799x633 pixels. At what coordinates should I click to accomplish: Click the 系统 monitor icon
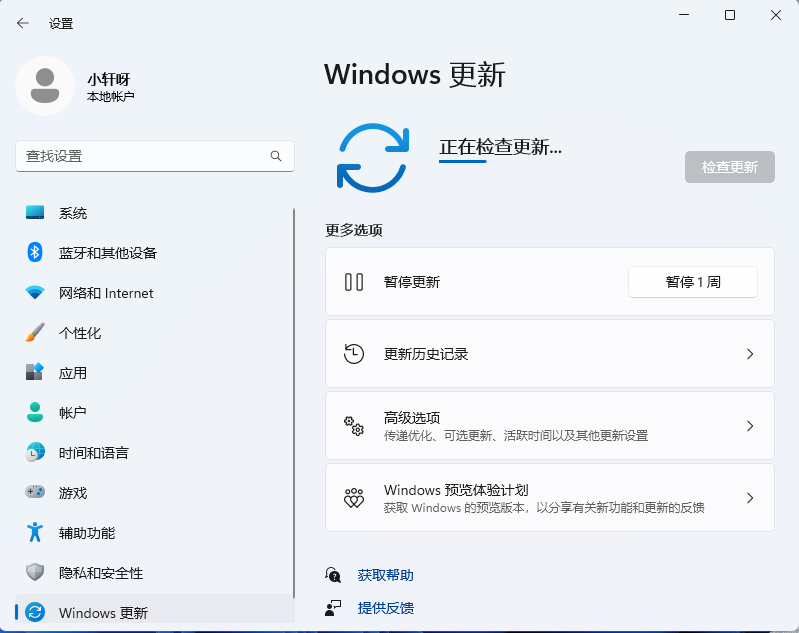(x=35, y=213)
